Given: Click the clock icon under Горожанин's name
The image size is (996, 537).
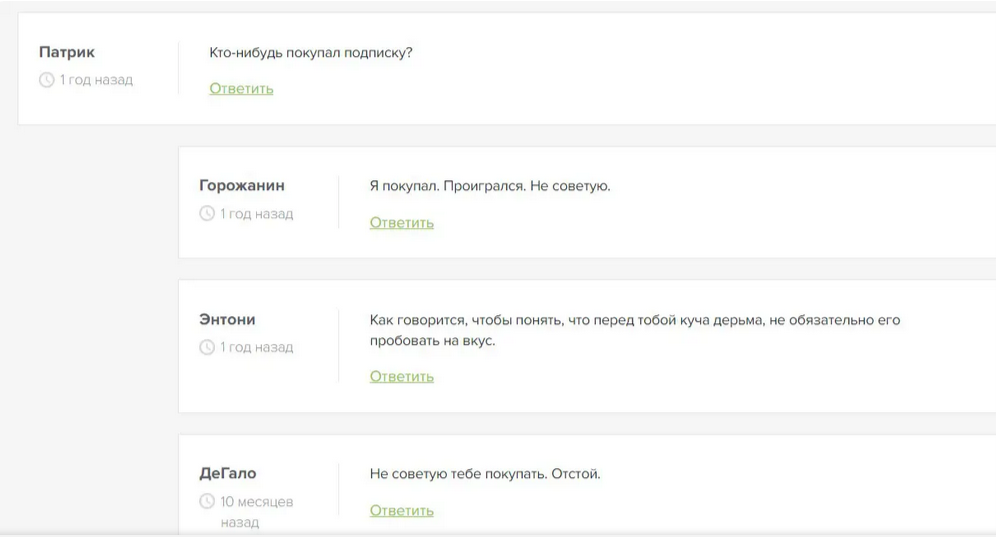Looking at the screenshot, I should pos(207,214).
